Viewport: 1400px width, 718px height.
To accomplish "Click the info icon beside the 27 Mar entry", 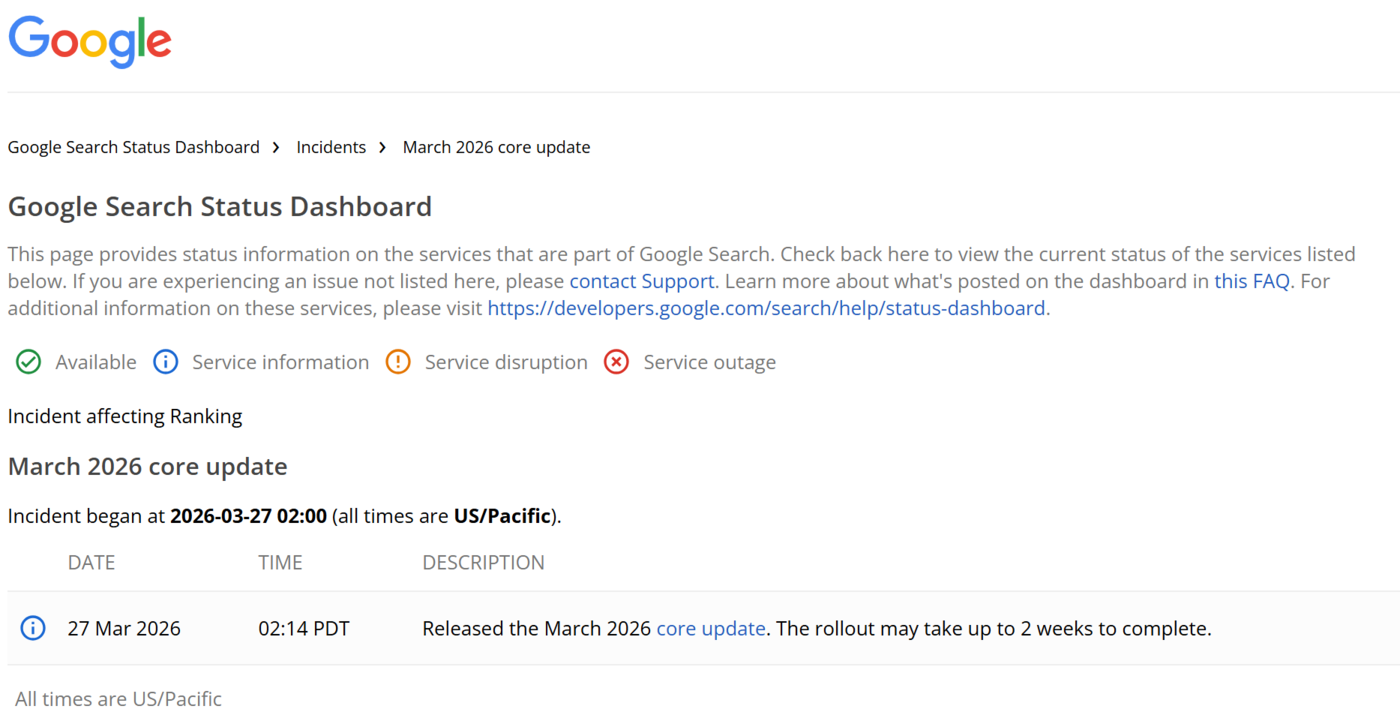I will click(x=31, y=628).
